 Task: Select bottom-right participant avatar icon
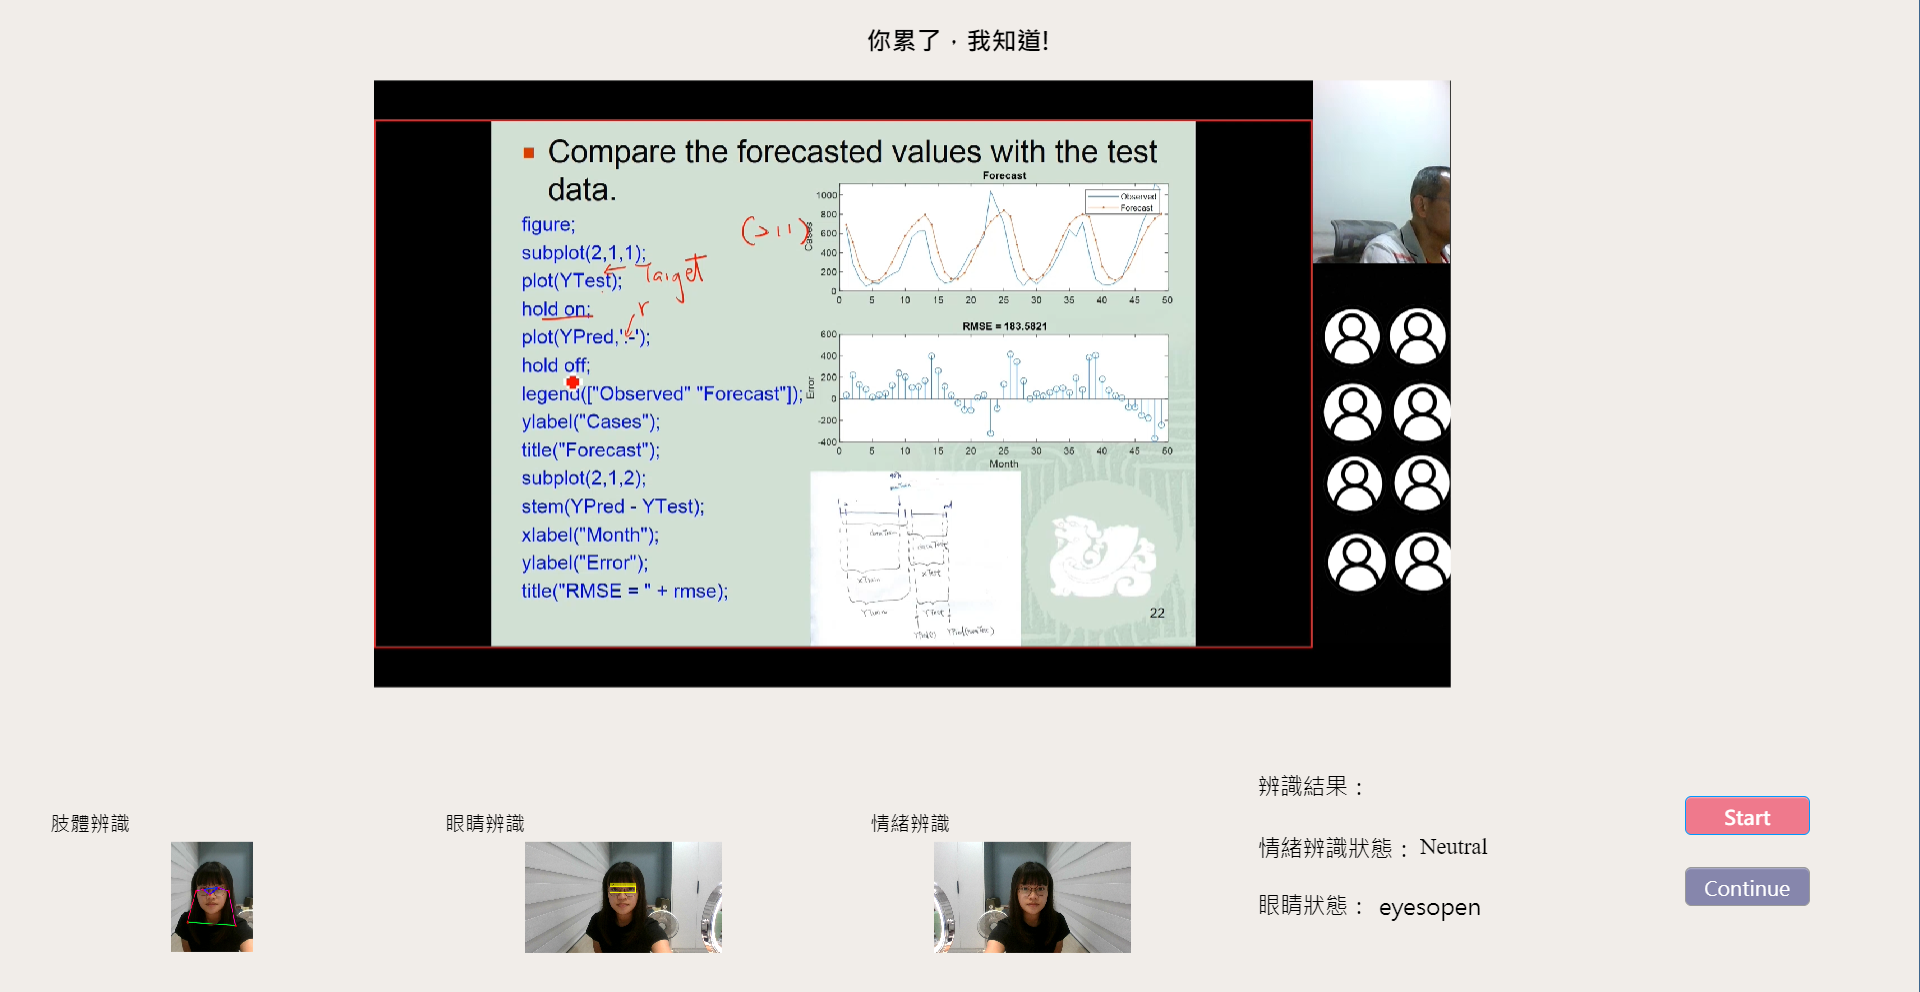[1422, 563]
